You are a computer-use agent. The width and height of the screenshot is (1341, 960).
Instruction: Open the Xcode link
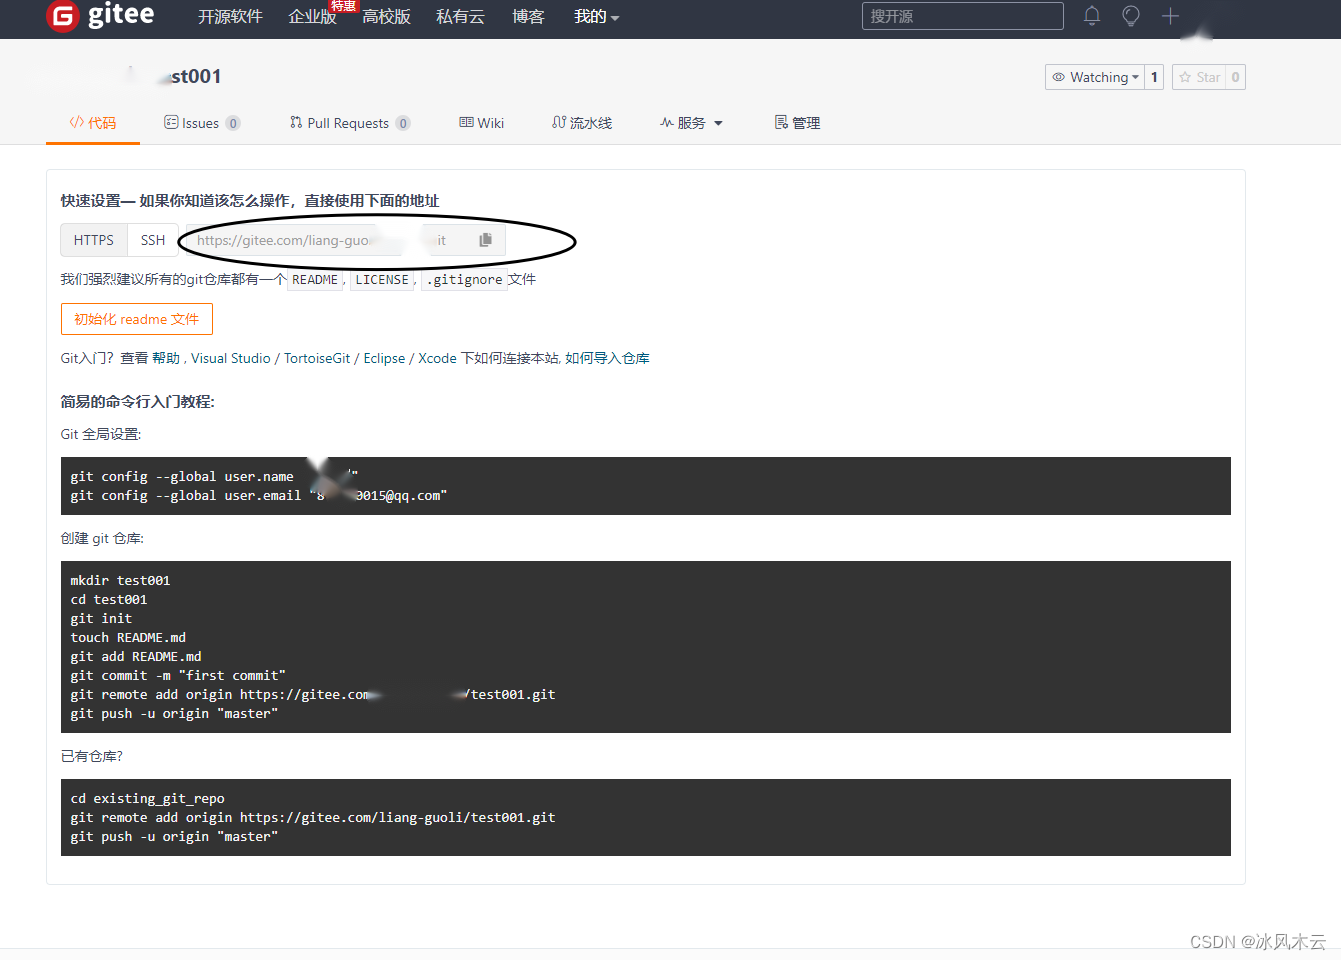tap(437, 358)
